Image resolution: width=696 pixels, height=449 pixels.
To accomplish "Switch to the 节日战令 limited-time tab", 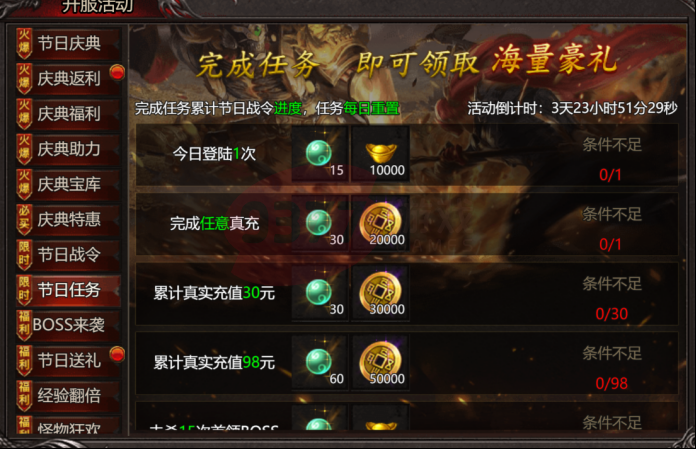I will pyautogui.click(x=68, y=255).
